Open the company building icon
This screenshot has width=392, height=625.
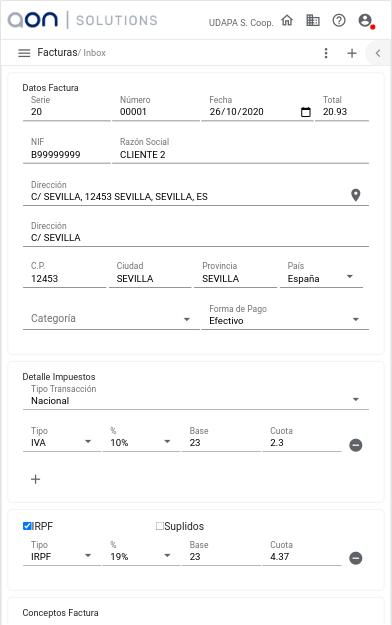313,20
